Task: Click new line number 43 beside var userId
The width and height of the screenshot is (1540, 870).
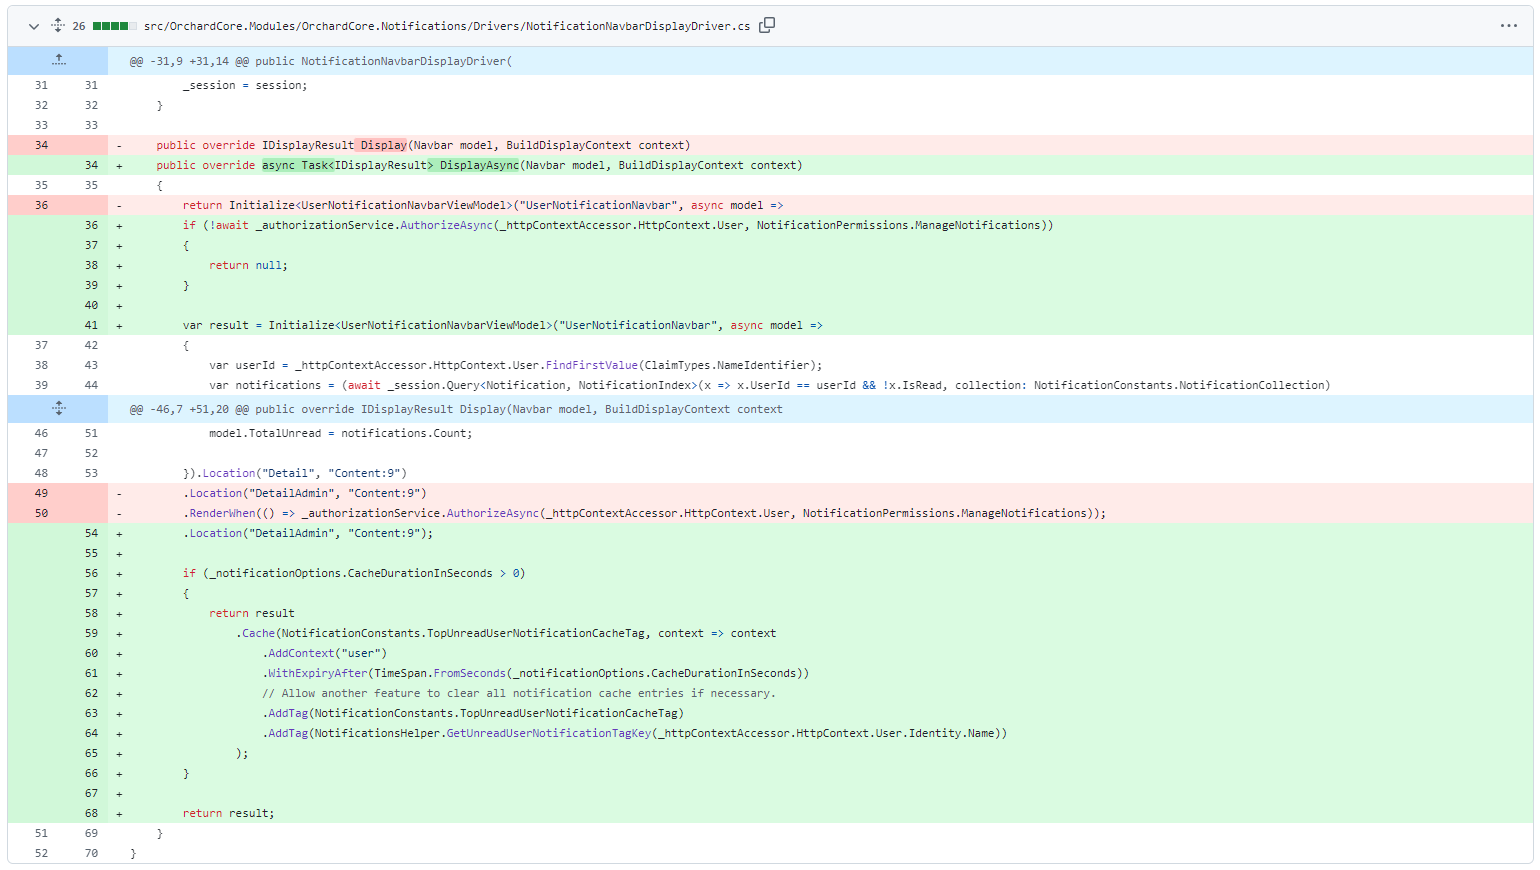Action: click(91, 365)
